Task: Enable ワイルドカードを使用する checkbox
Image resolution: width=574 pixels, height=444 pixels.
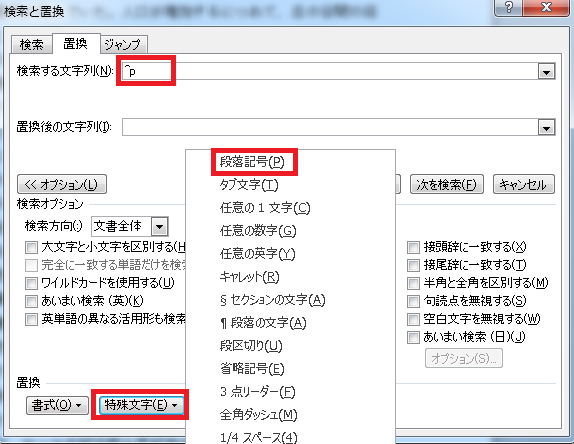Action: tap(31, 283)
